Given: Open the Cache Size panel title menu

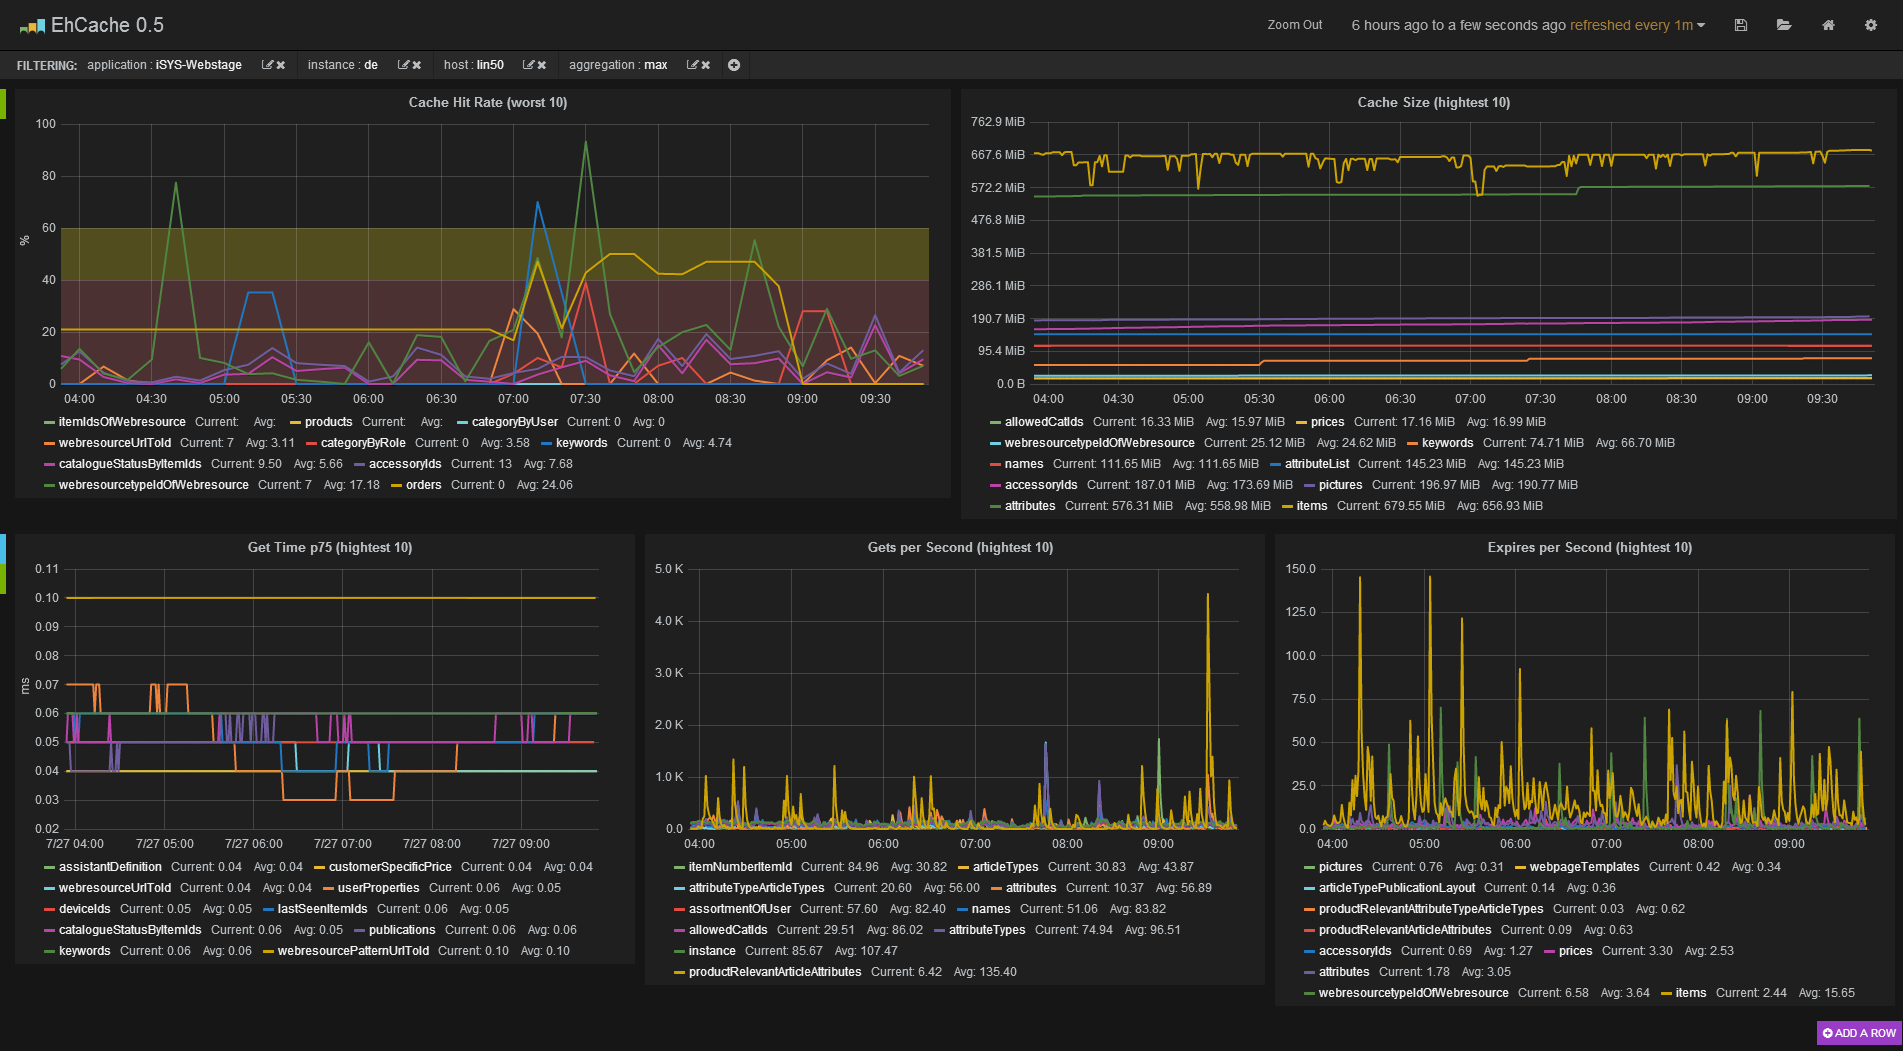Looking at the screenshot, I should click(x=1434, y=102).
